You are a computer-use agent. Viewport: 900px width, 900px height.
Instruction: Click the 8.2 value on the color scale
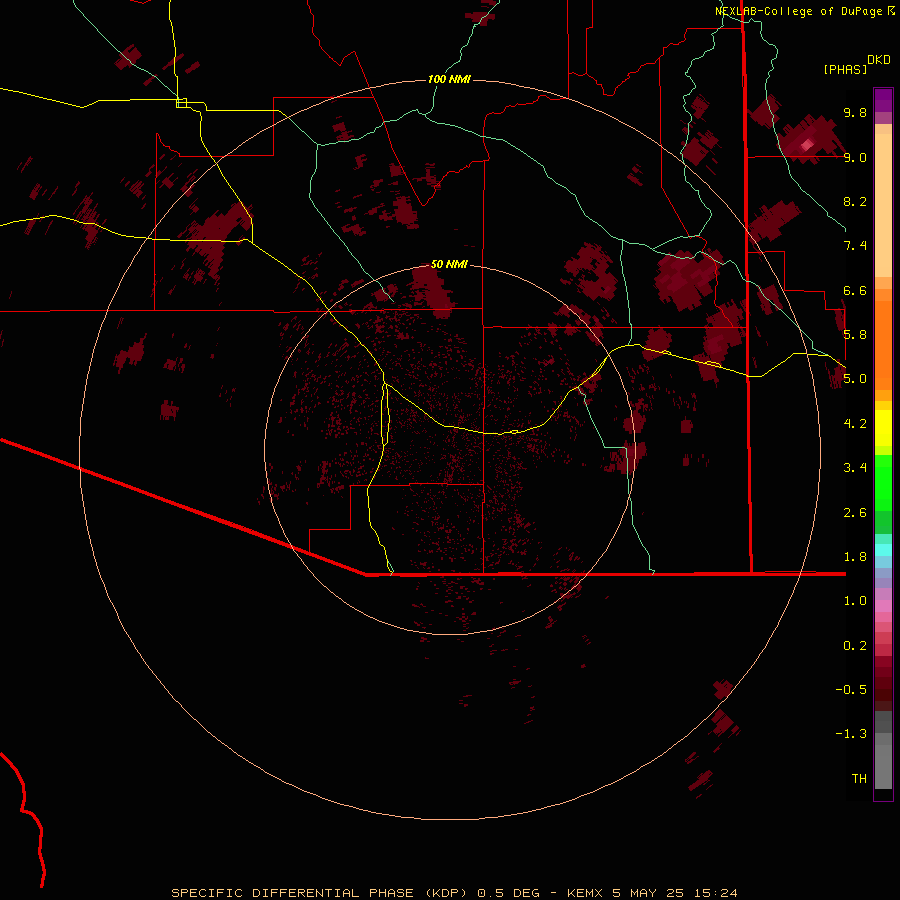(x=855, y=201)
